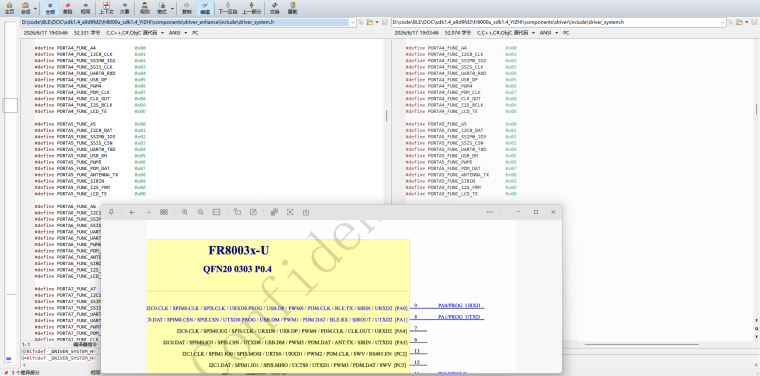Screen dimensions: 760x376
Task: Click fit-to-width icon in image viewer
Action: (x=217, y=212)
